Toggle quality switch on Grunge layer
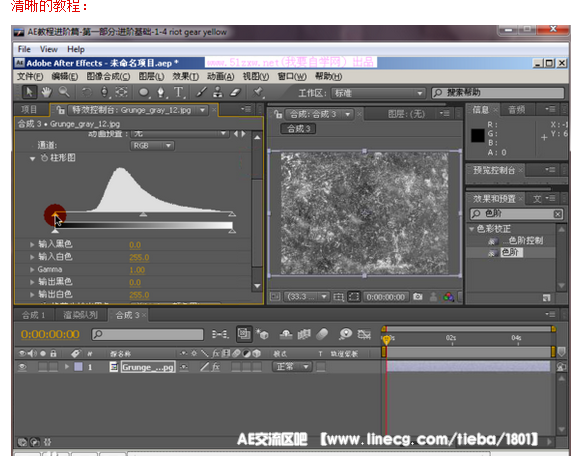This screenshot has width=573, height=456. tap(204, 366)
